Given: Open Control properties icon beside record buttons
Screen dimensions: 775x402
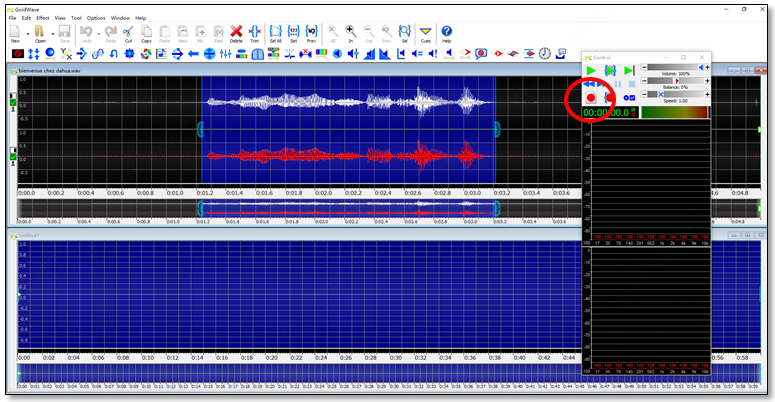Looking at the screenshot, I should (629, 98).
